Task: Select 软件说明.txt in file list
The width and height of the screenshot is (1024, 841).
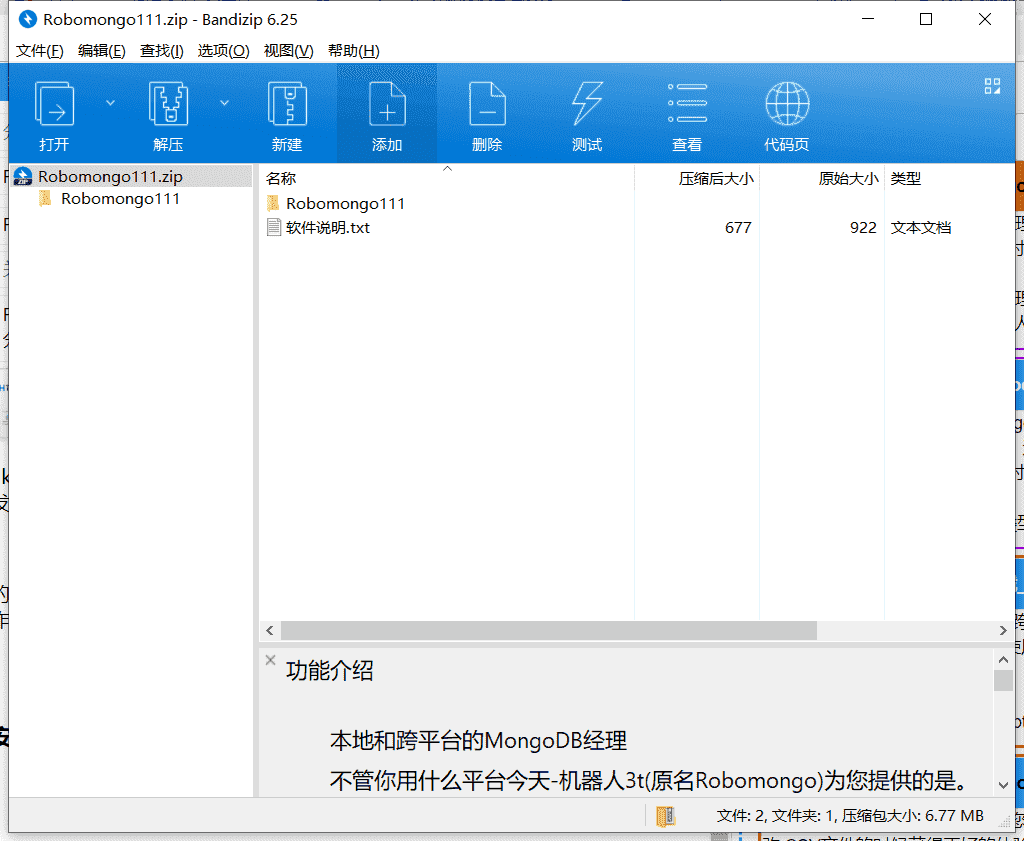Action: tap(328, 228)
